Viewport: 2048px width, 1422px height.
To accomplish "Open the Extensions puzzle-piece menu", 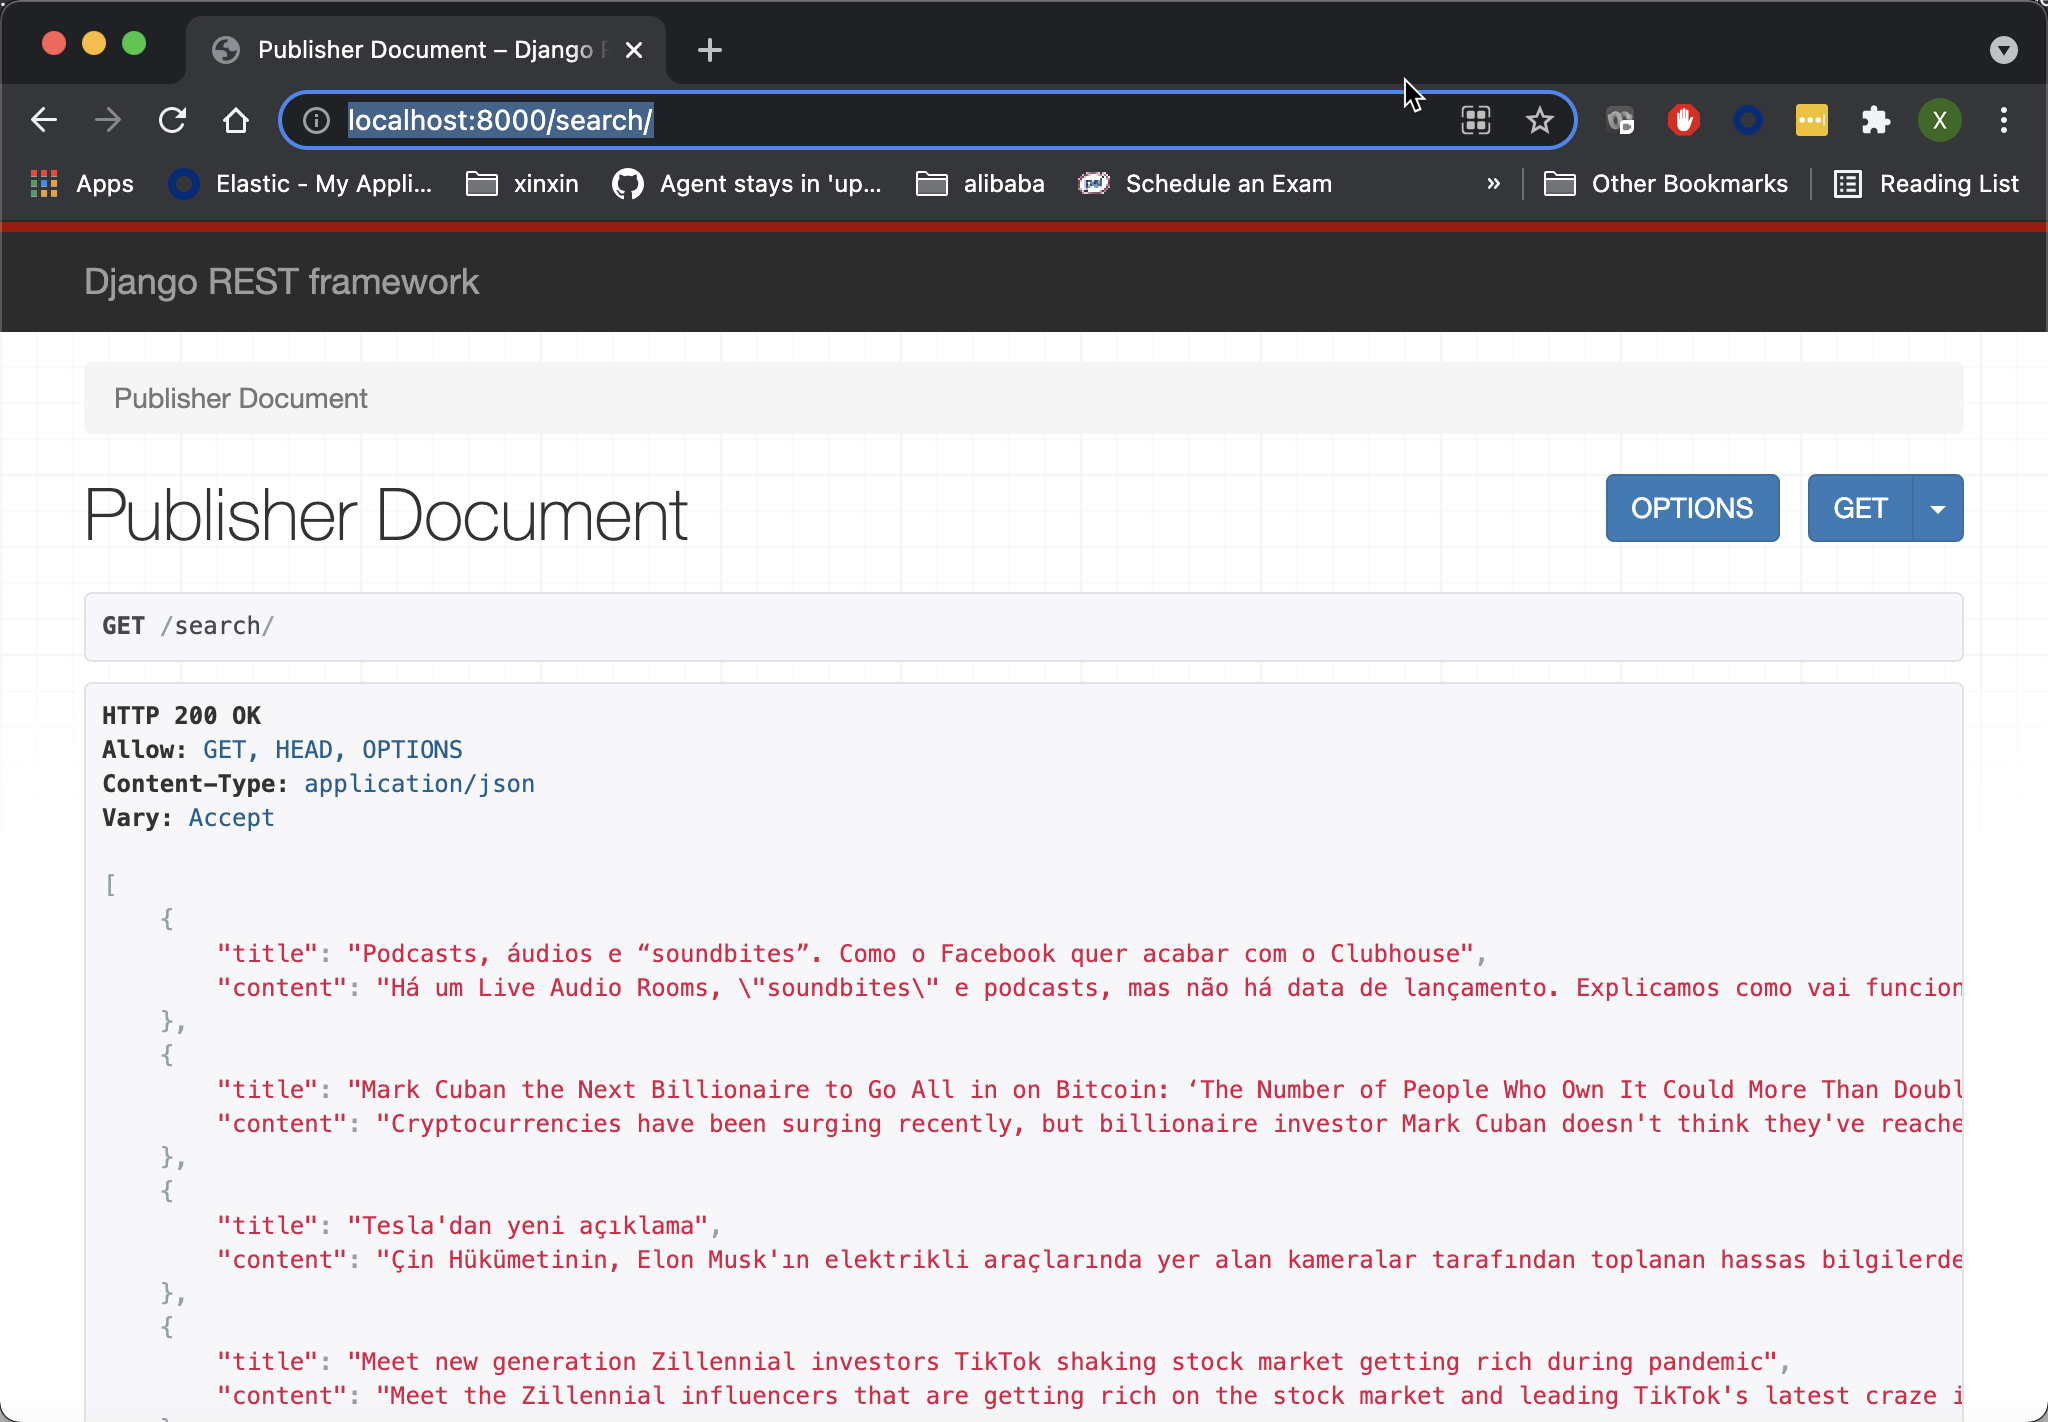I will tap(1876, 120).
